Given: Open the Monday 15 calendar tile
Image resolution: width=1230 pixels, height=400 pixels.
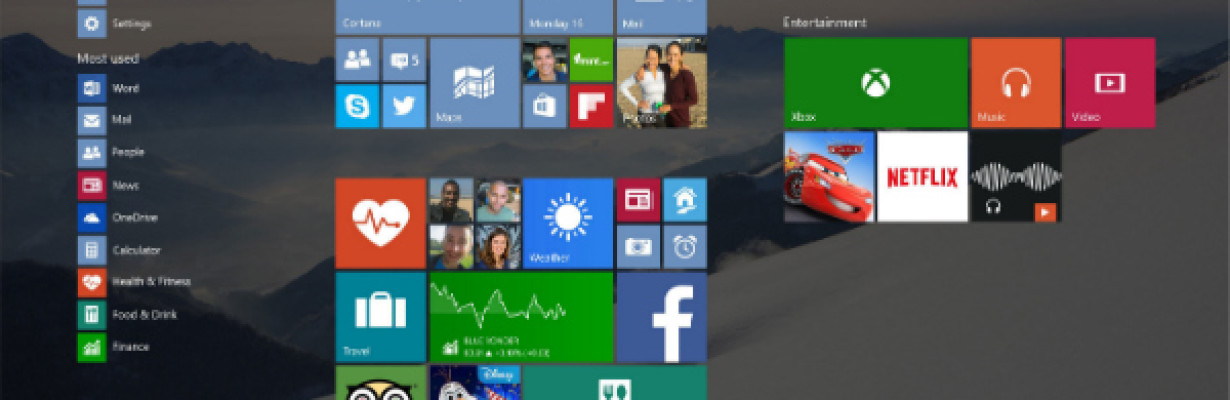Looking at the screenshot, I should pyautogui.click(x=567, y=16).
